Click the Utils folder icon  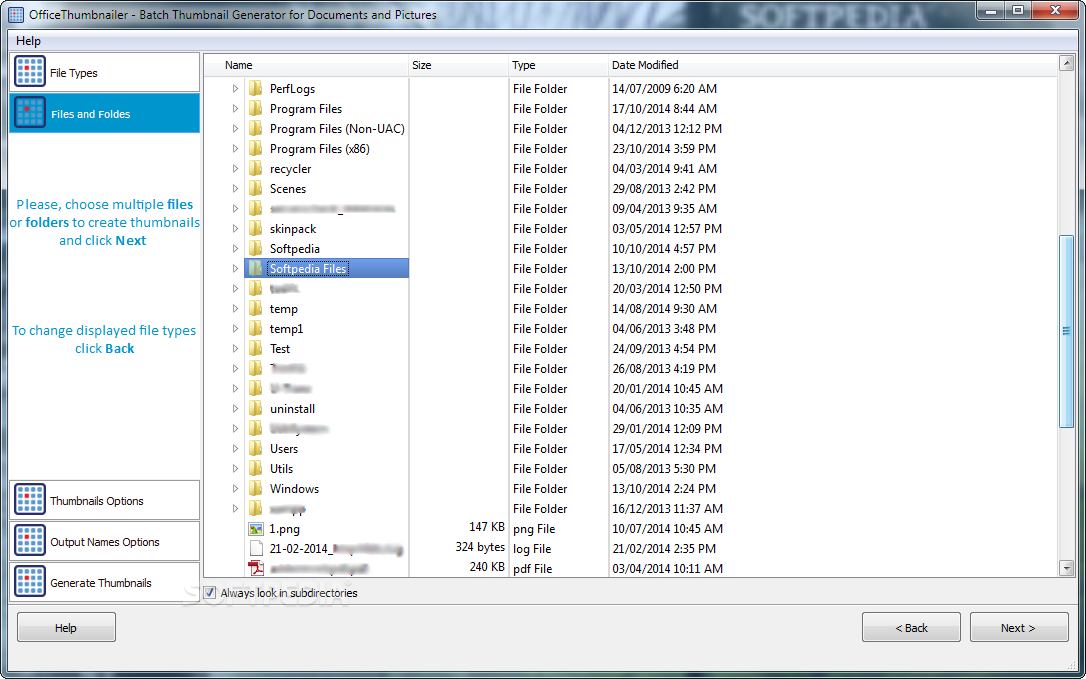coord(256,468)
